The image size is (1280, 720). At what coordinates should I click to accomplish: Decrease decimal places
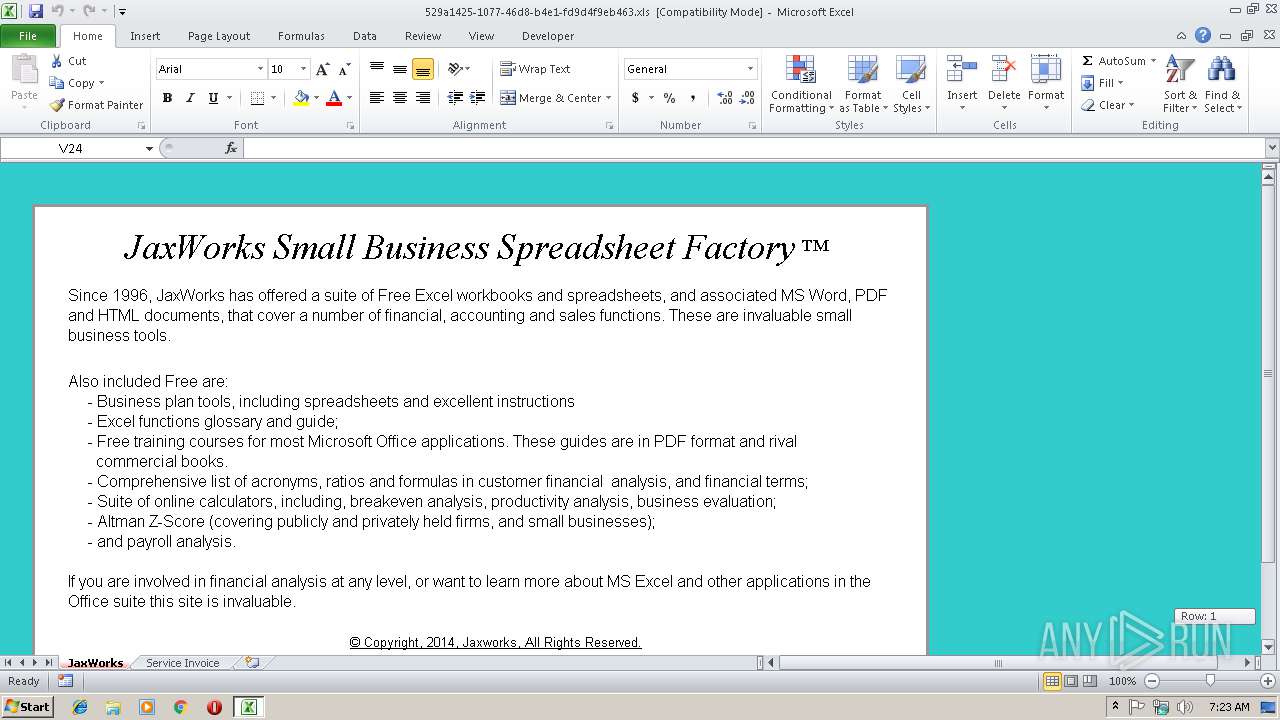(748, 98)
